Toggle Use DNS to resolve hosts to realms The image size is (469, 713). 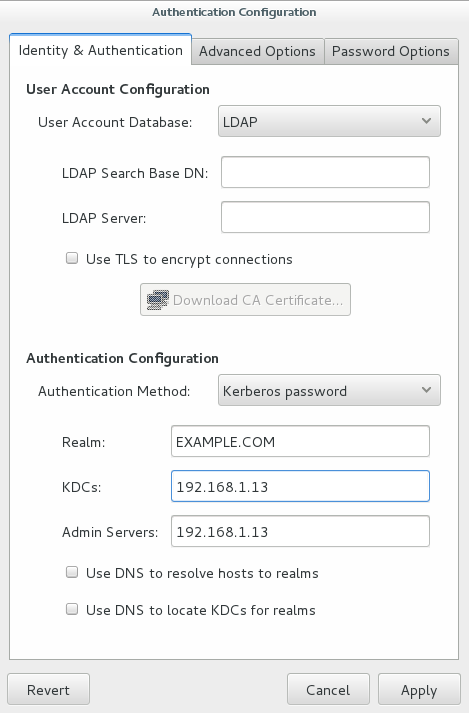[72, 572]
